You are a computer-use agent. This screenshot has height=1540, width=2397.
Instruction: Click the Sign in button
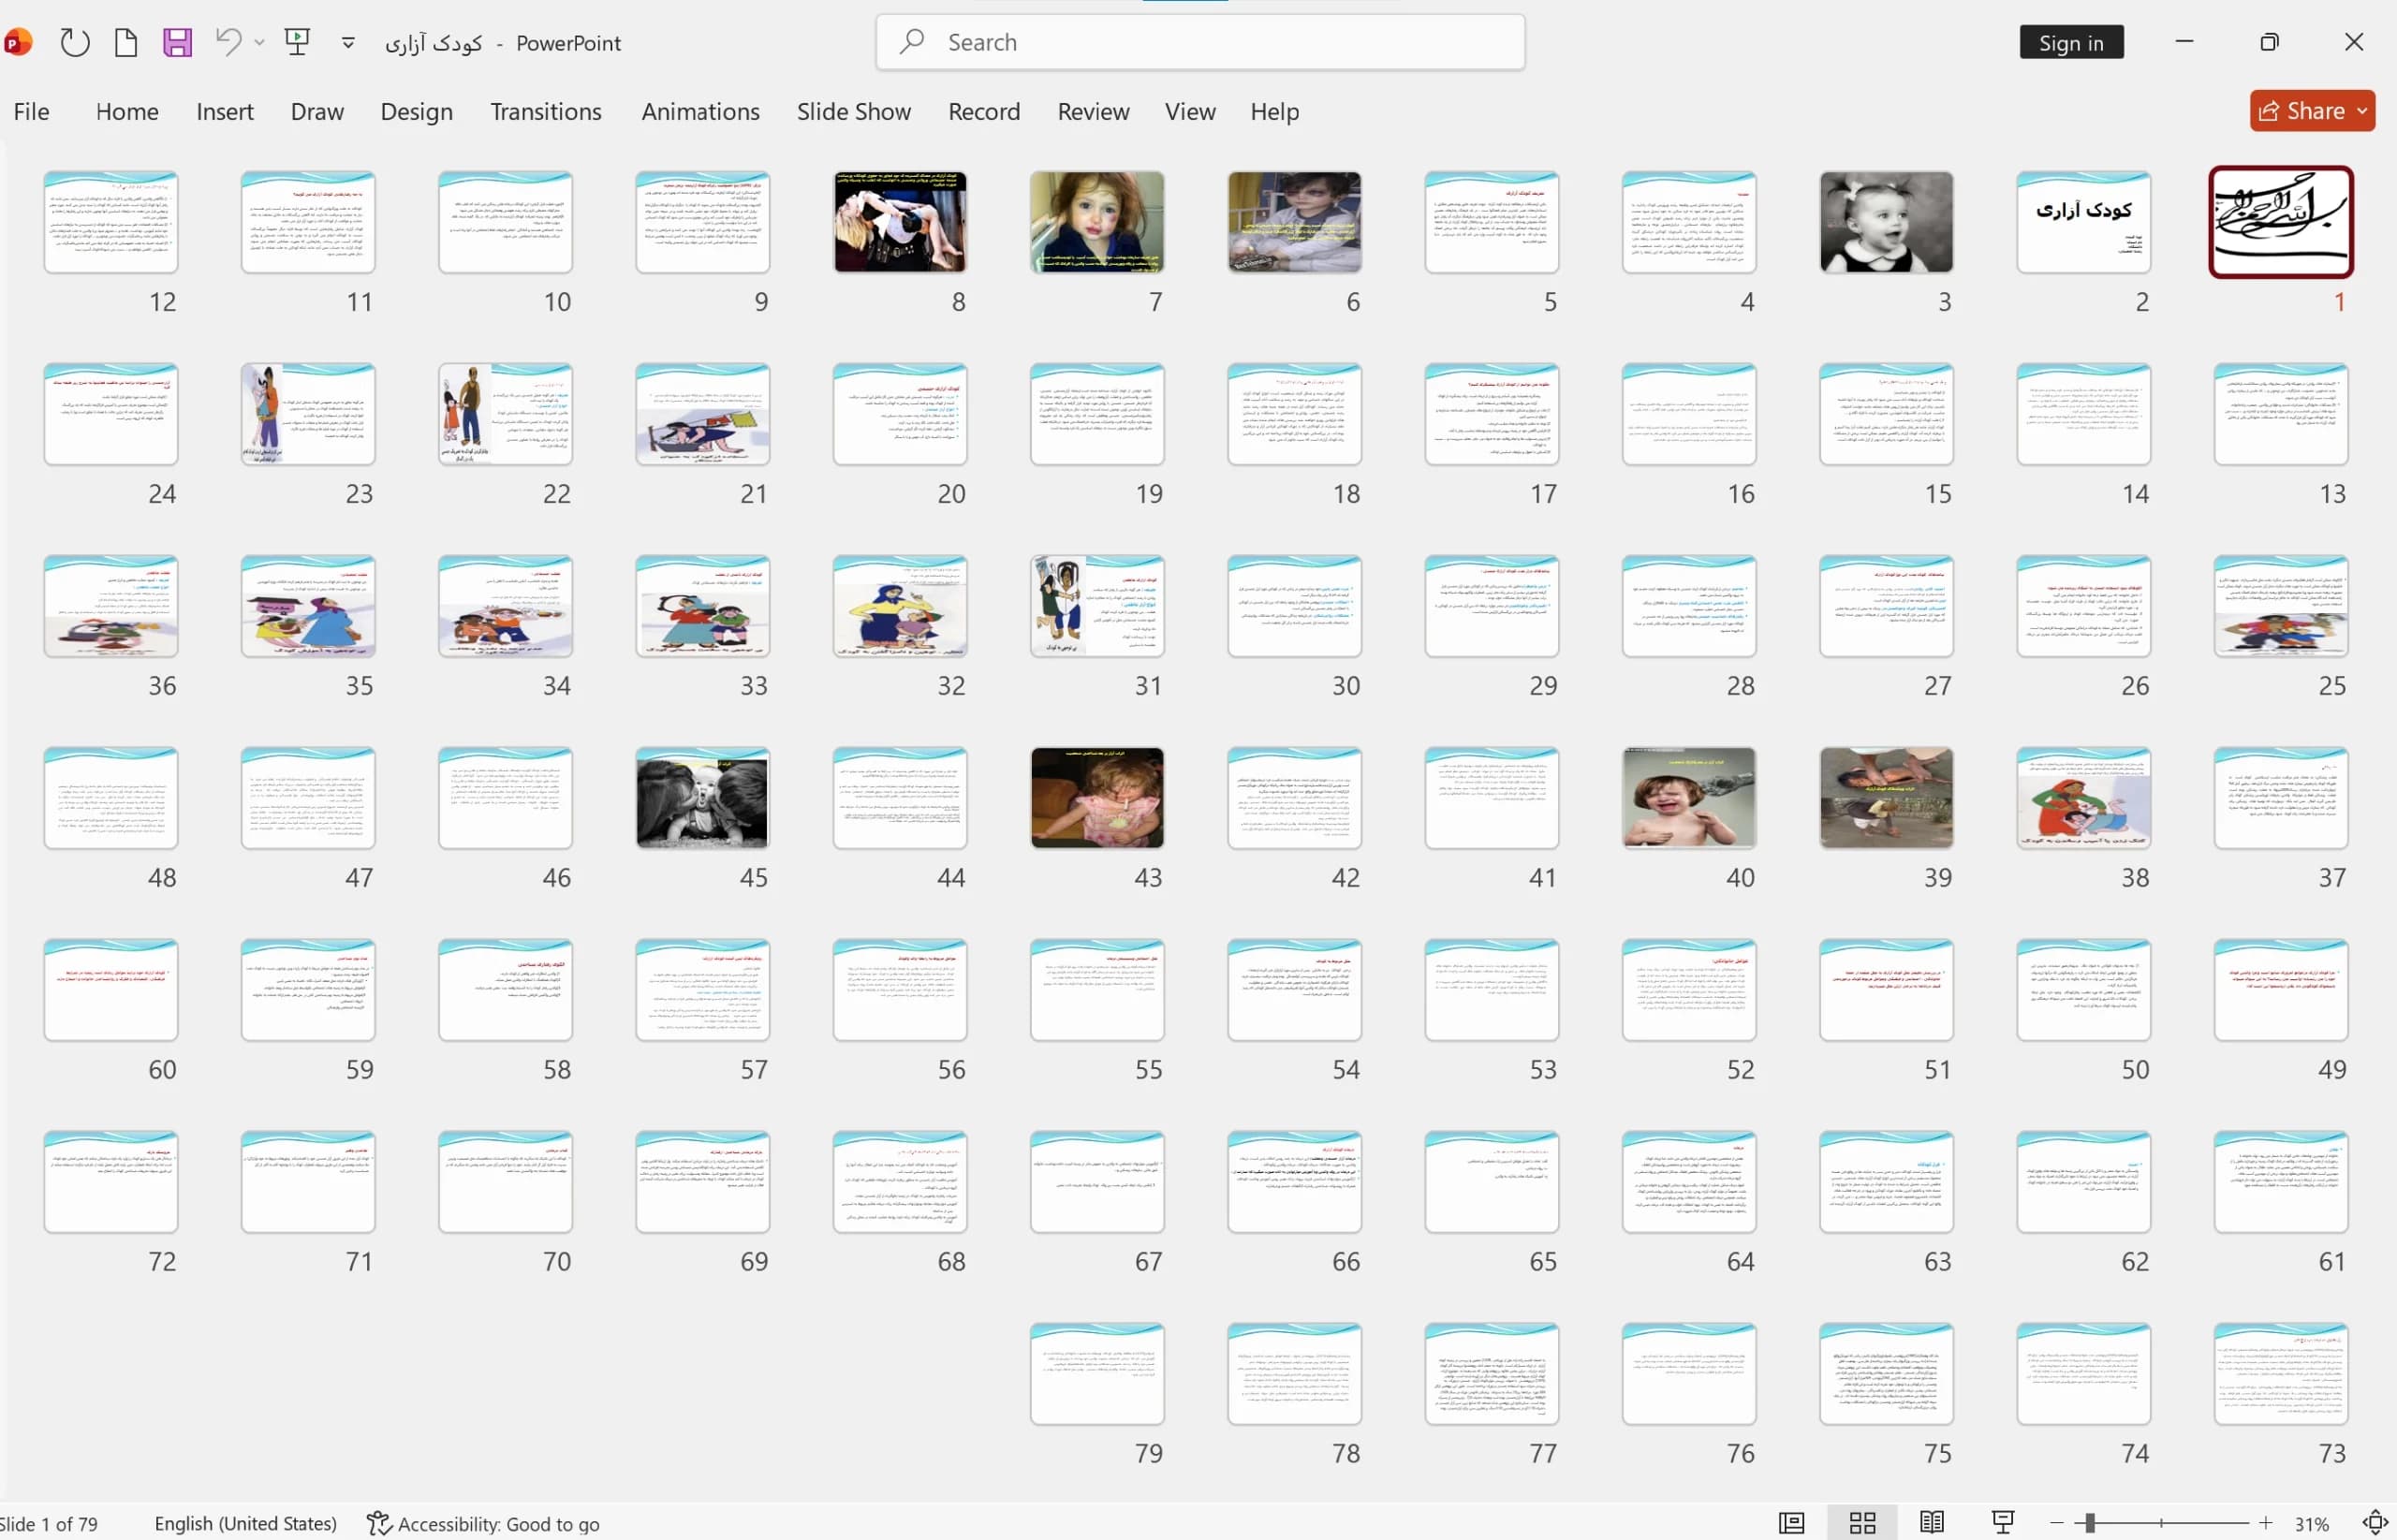2071,43
